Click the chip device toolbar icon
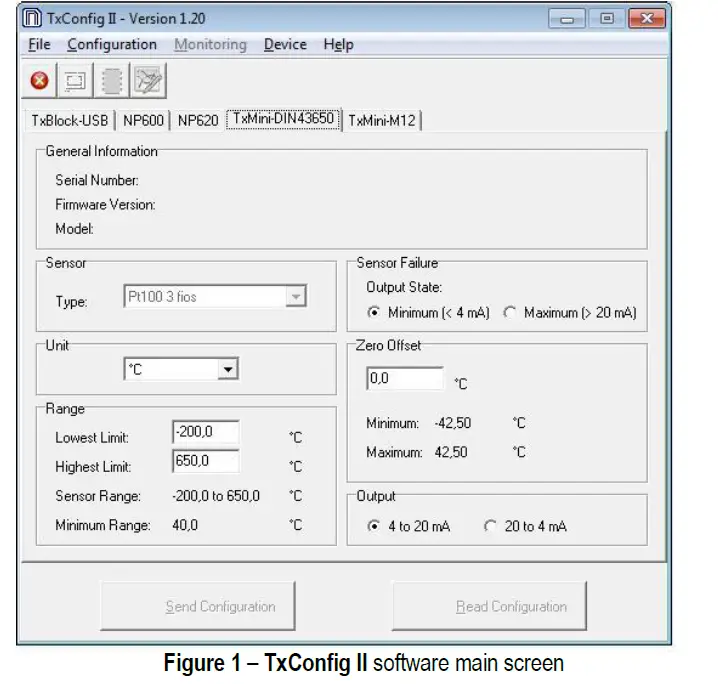Image resolution: width=718 pixels, height=684 pixels. [111, 81]
